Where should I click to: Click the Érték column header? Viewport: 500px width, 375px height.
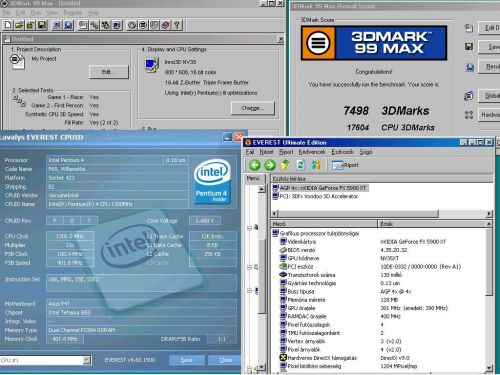[x=432, y=224]
